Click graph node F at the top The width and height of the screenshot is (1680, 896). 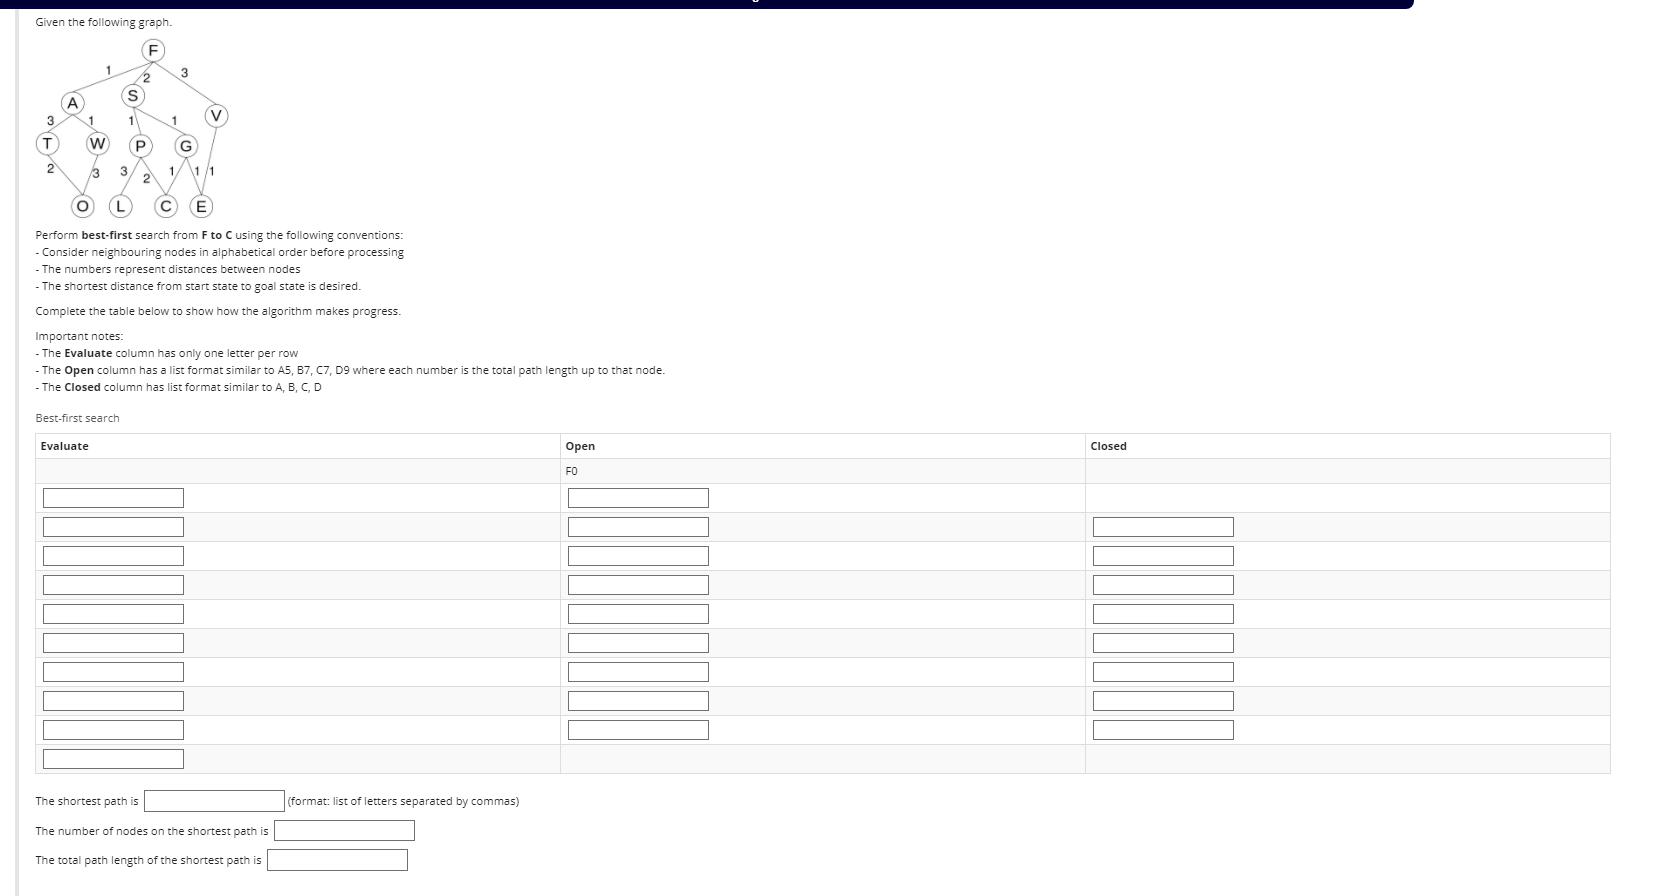153,50
